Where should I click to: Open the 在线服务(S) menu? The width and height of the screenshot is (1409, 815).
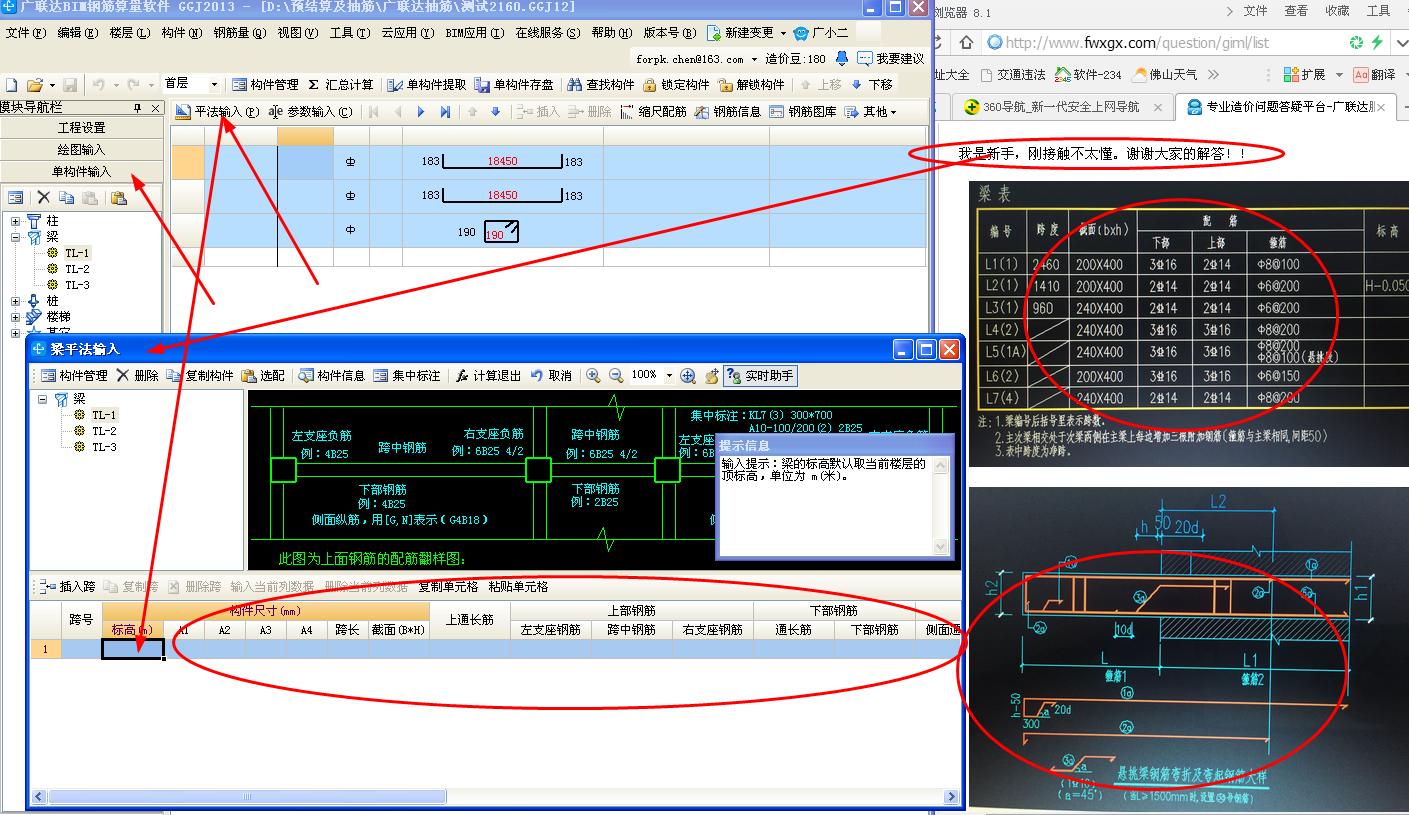tap(548, 33)
